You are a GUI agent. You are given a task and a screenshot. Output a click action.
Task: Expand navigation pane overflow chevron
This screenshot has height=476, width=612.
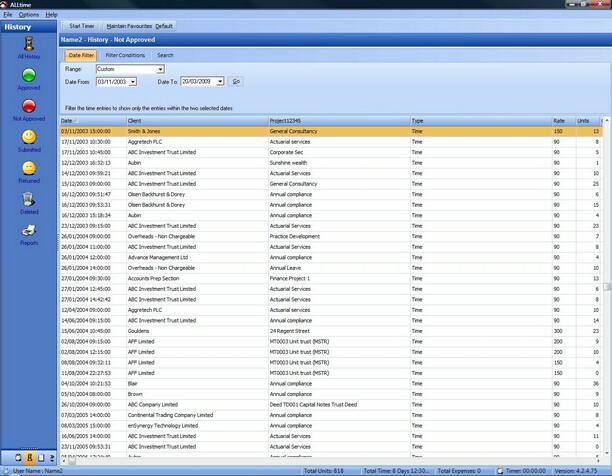(x=52, y=458)
